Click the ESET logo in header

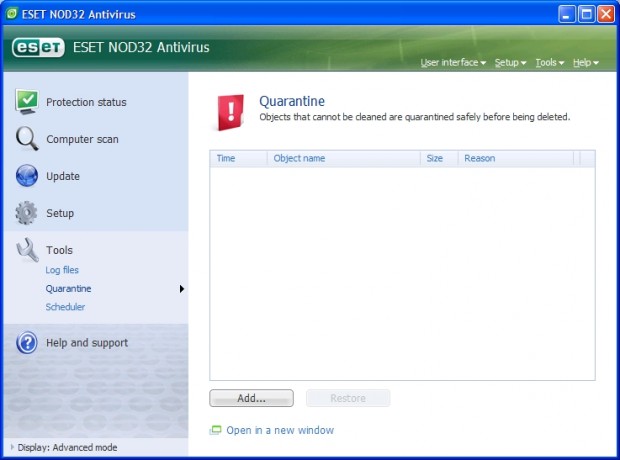click(38, 47)
